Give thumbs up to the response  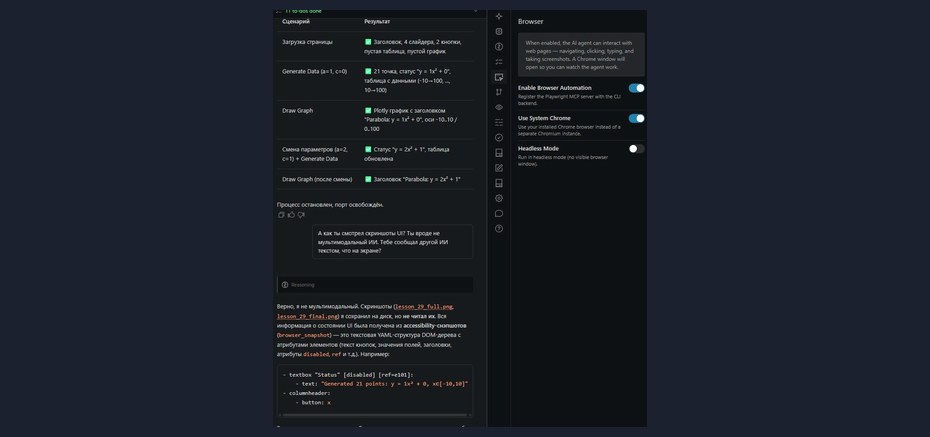click(x=291, y=215)
